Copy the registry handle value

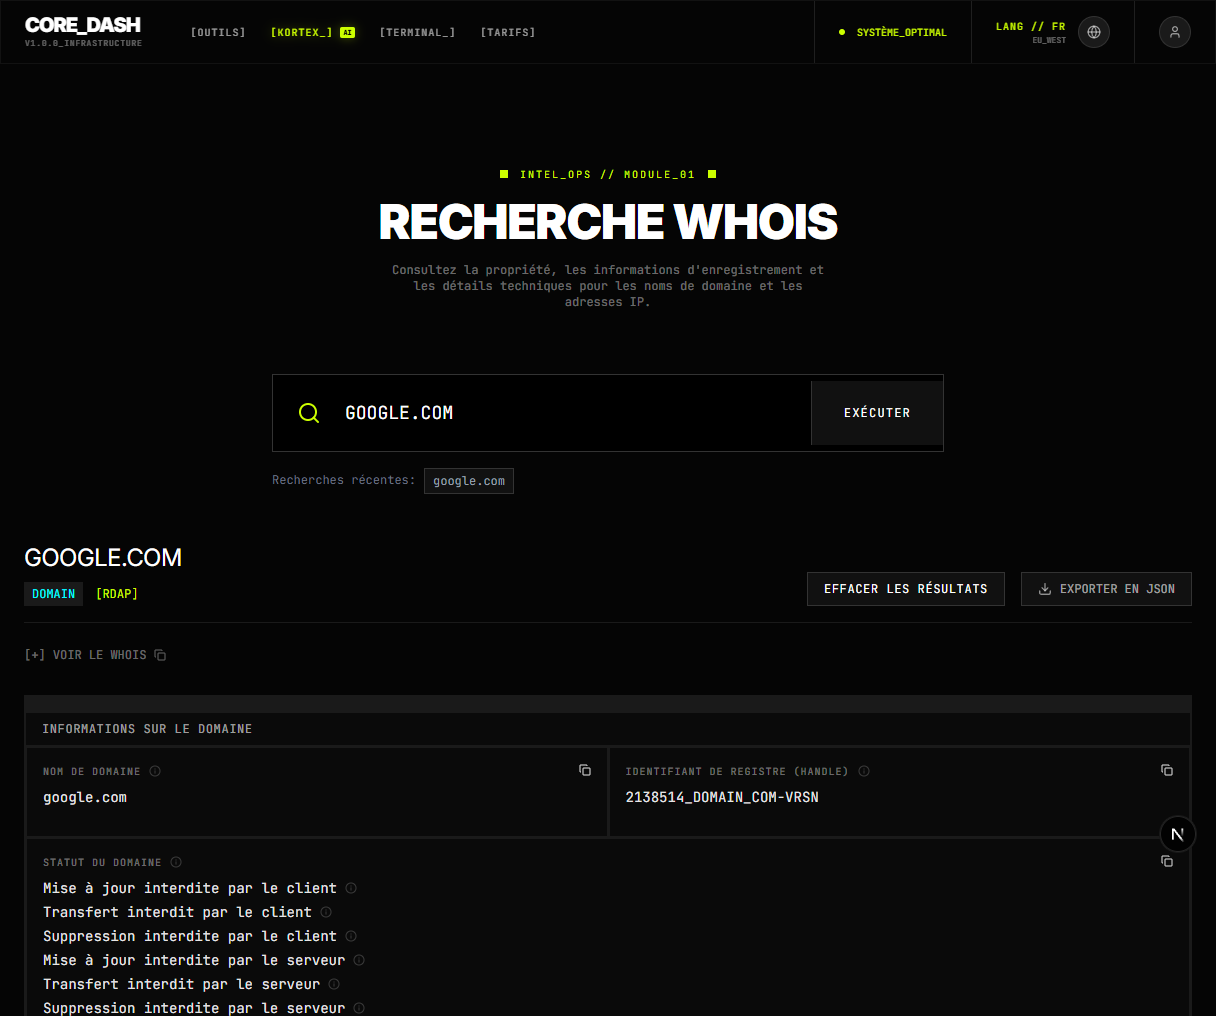coord(1167,770)
